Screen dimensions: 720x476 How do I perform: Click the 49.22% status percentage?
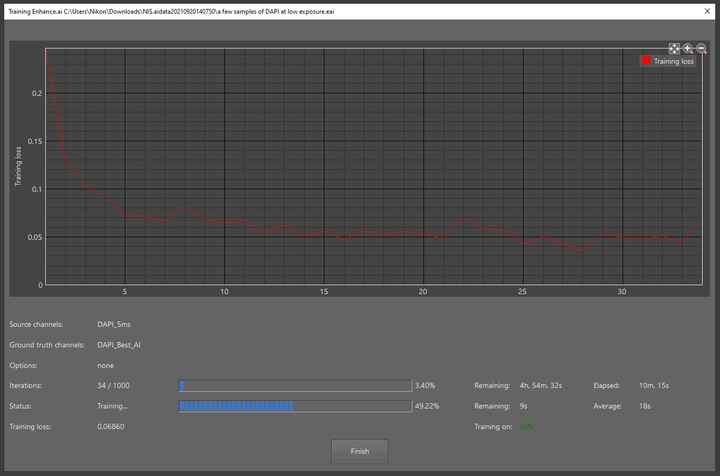[426, 406]
